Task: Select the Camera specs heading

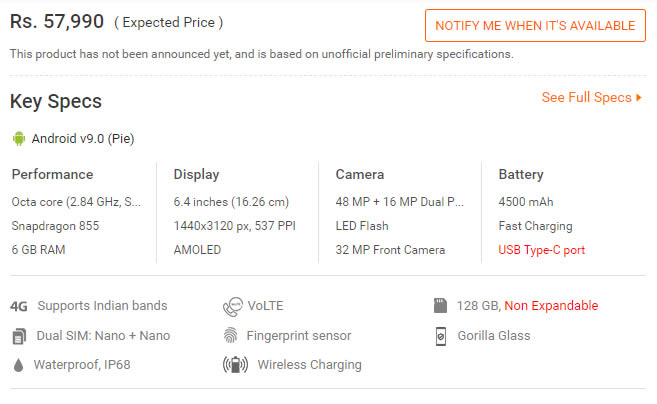Action: (360, 174)
